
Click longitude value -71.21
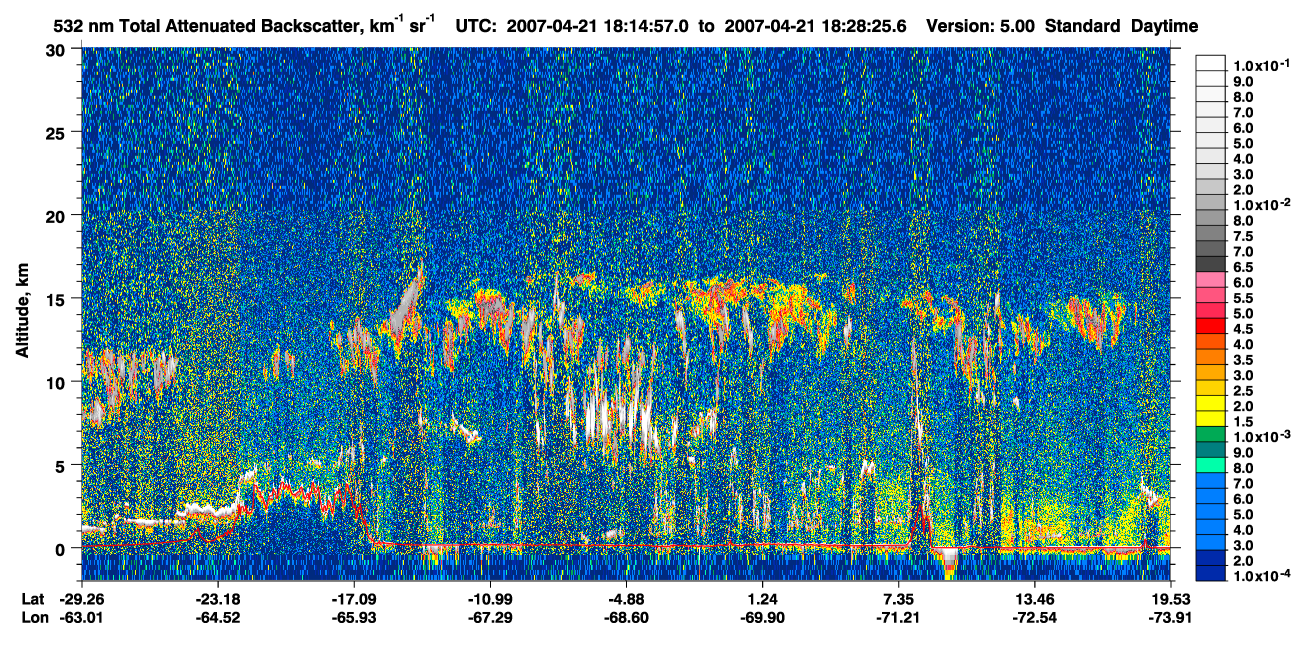[x=899, y=617]
